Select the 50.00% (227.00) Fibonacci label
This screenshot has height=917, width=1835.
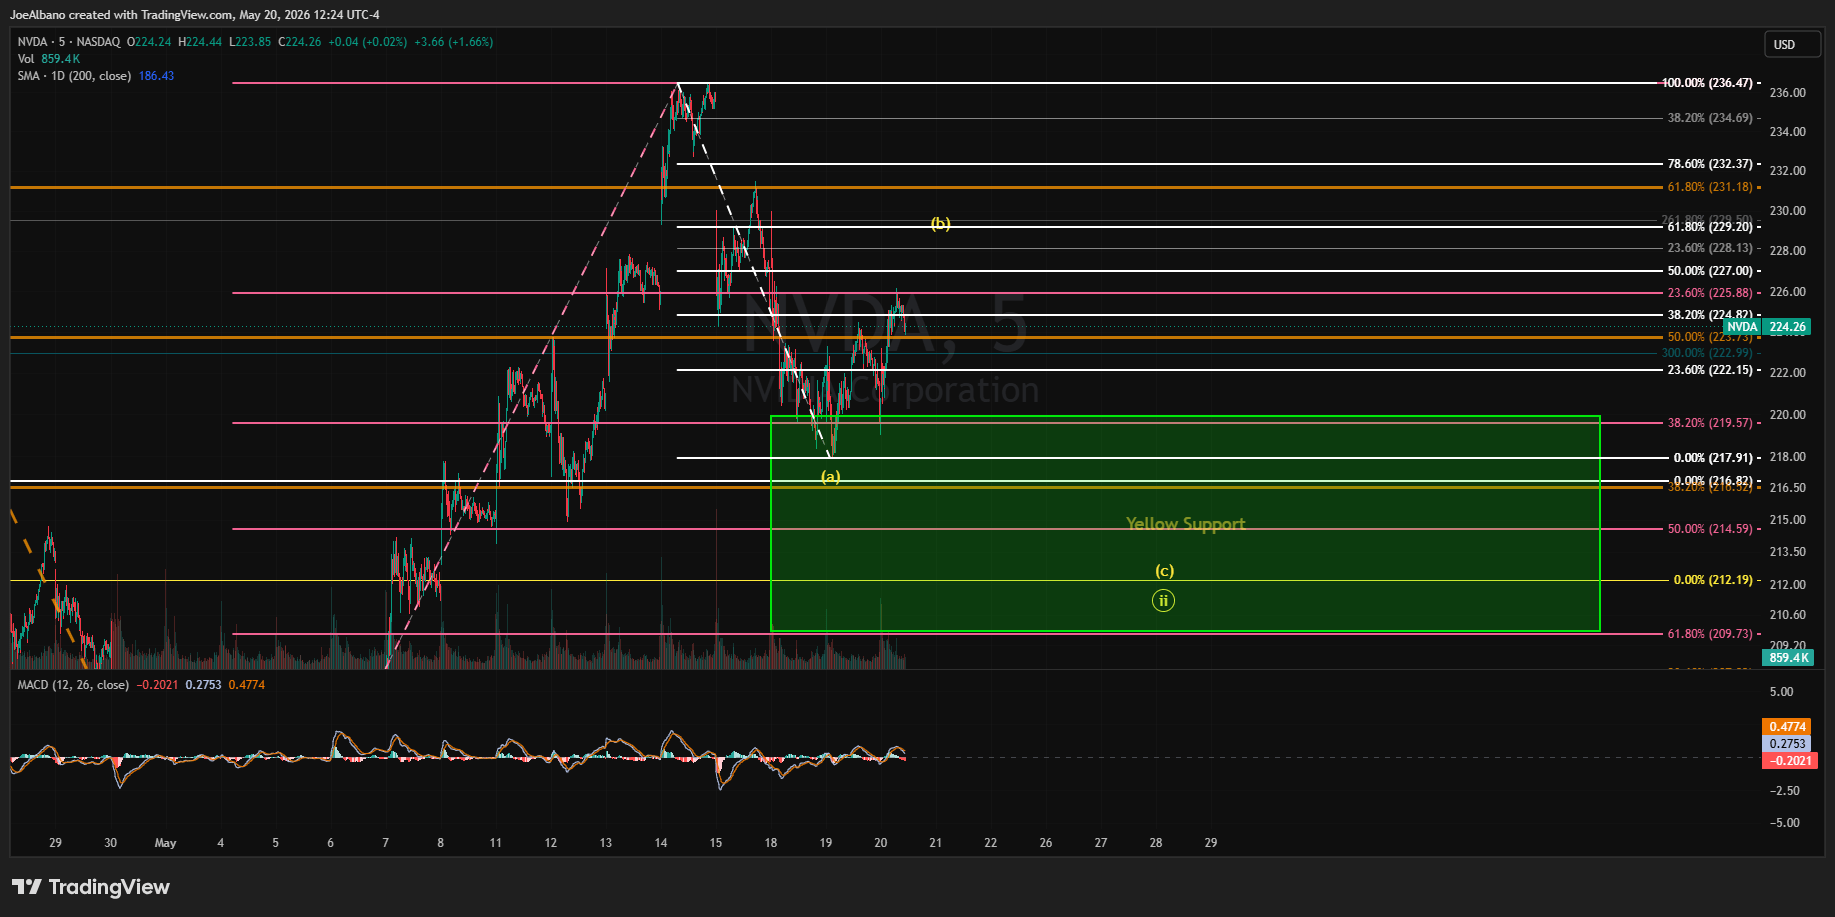(x=1710, y=271)
